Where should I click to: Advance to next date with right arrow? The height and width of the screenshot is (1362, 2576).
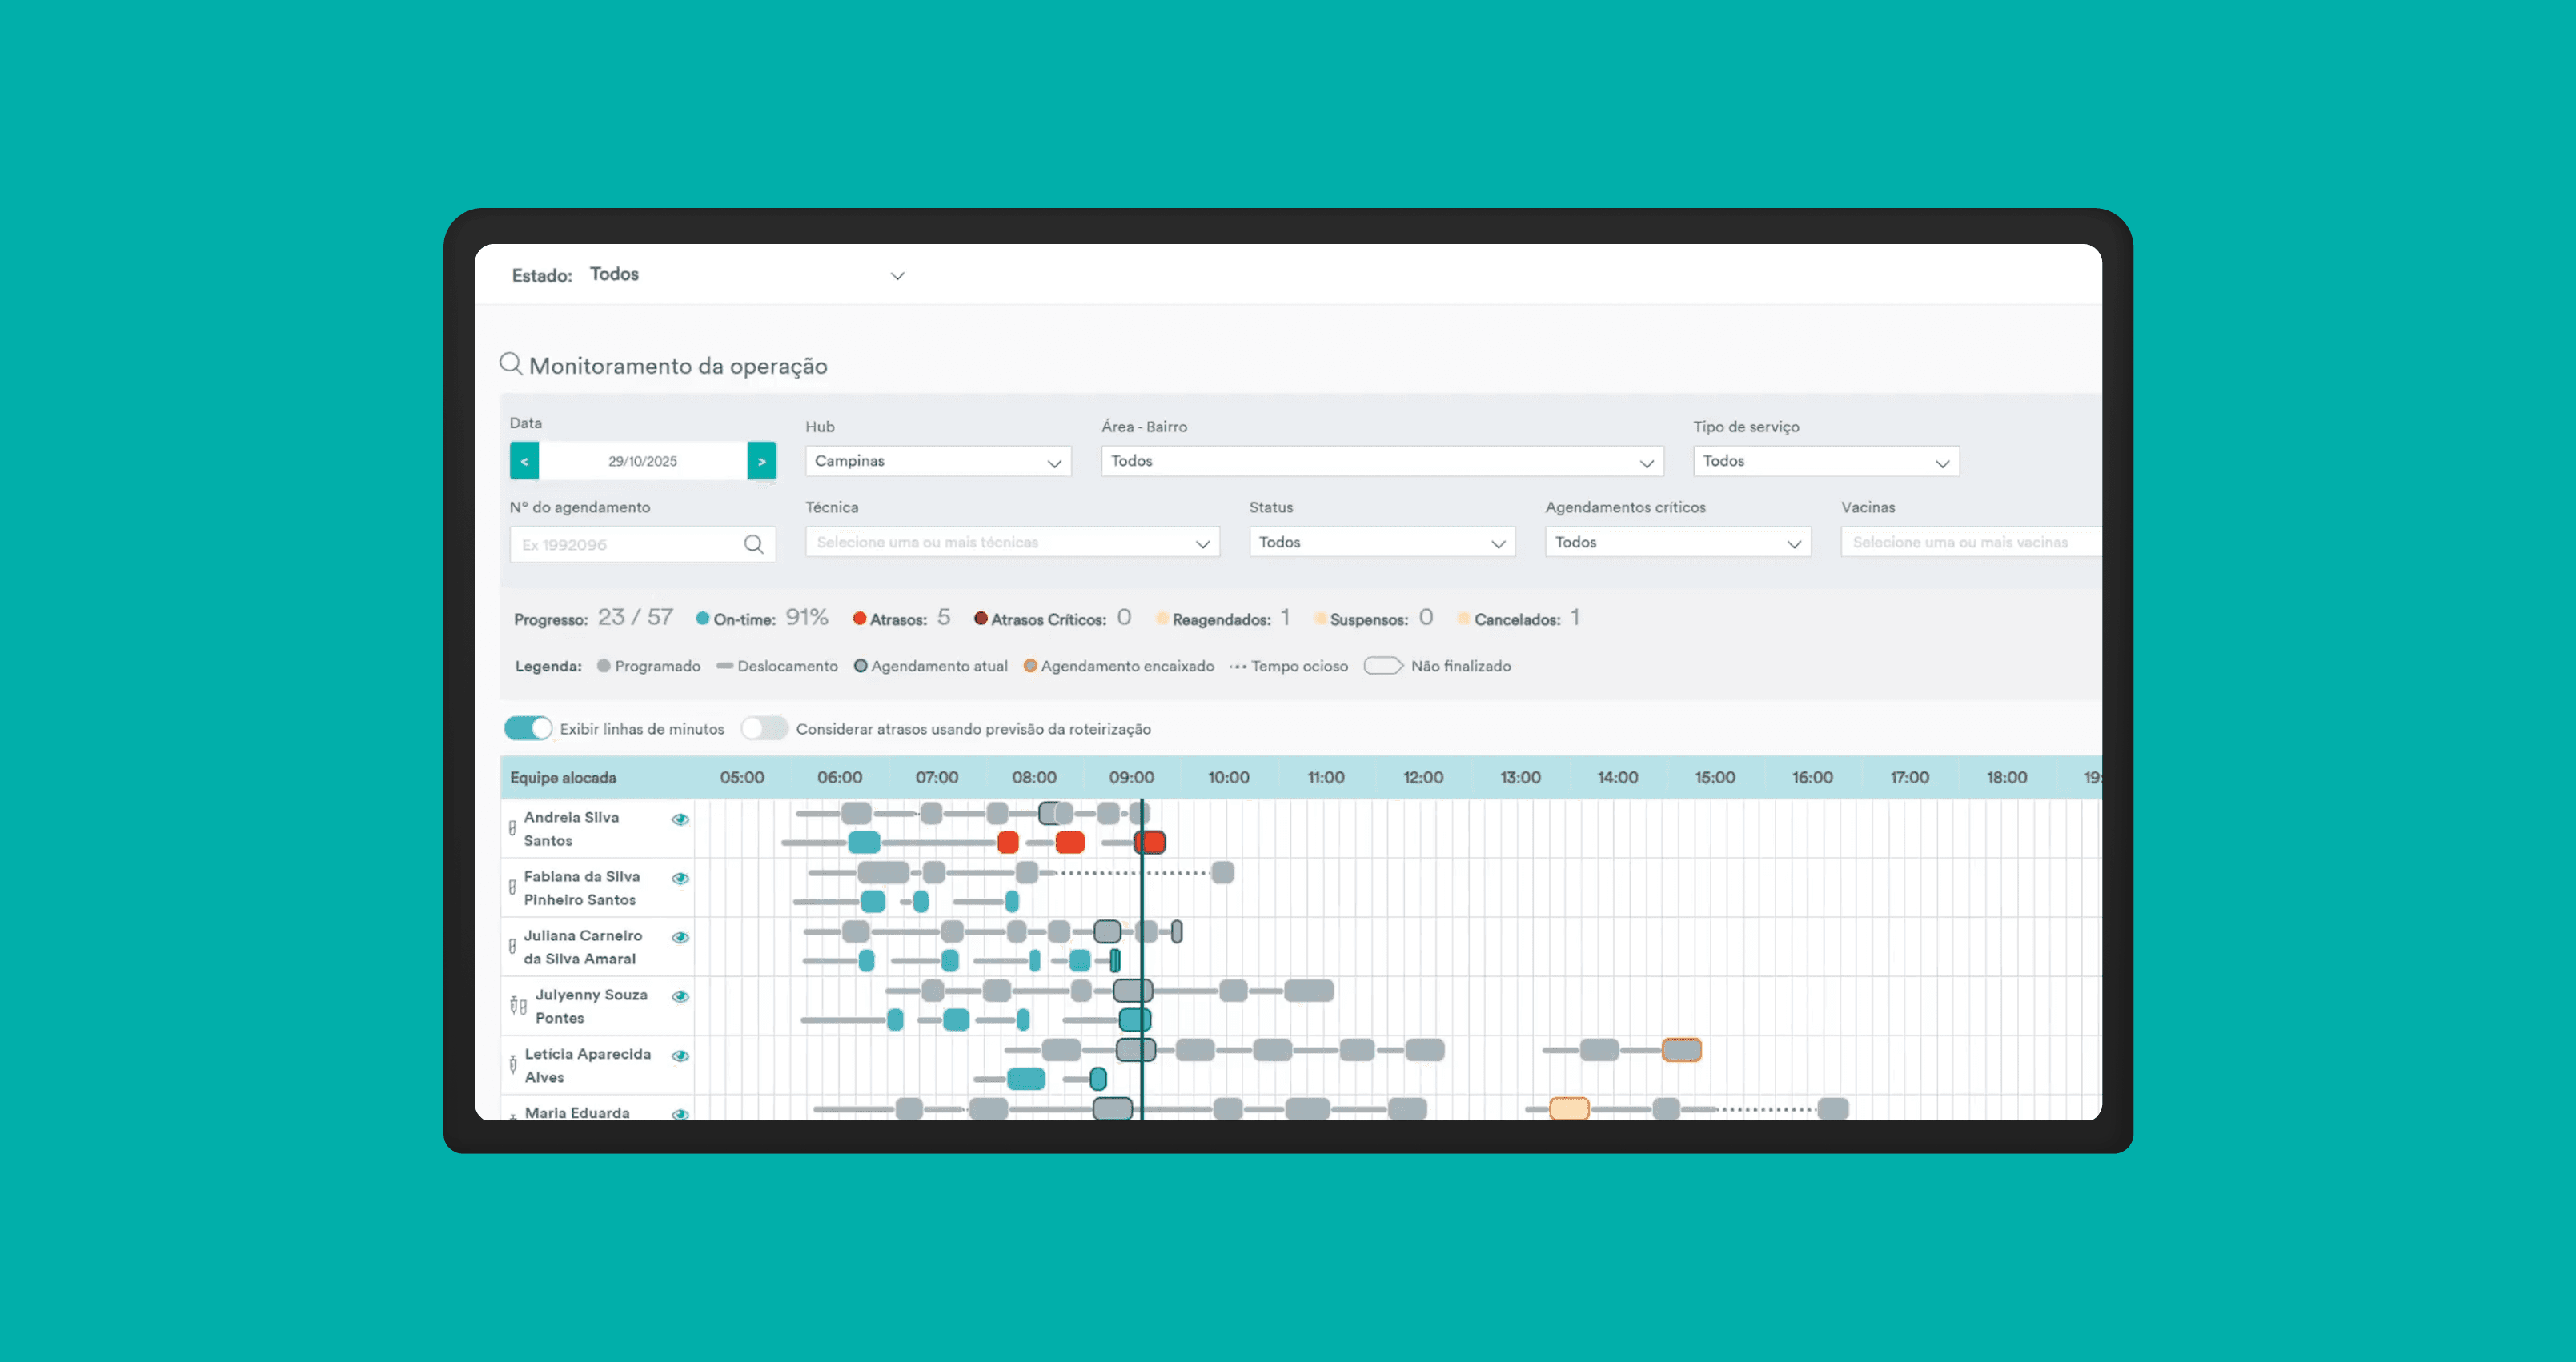pos(761,461)
